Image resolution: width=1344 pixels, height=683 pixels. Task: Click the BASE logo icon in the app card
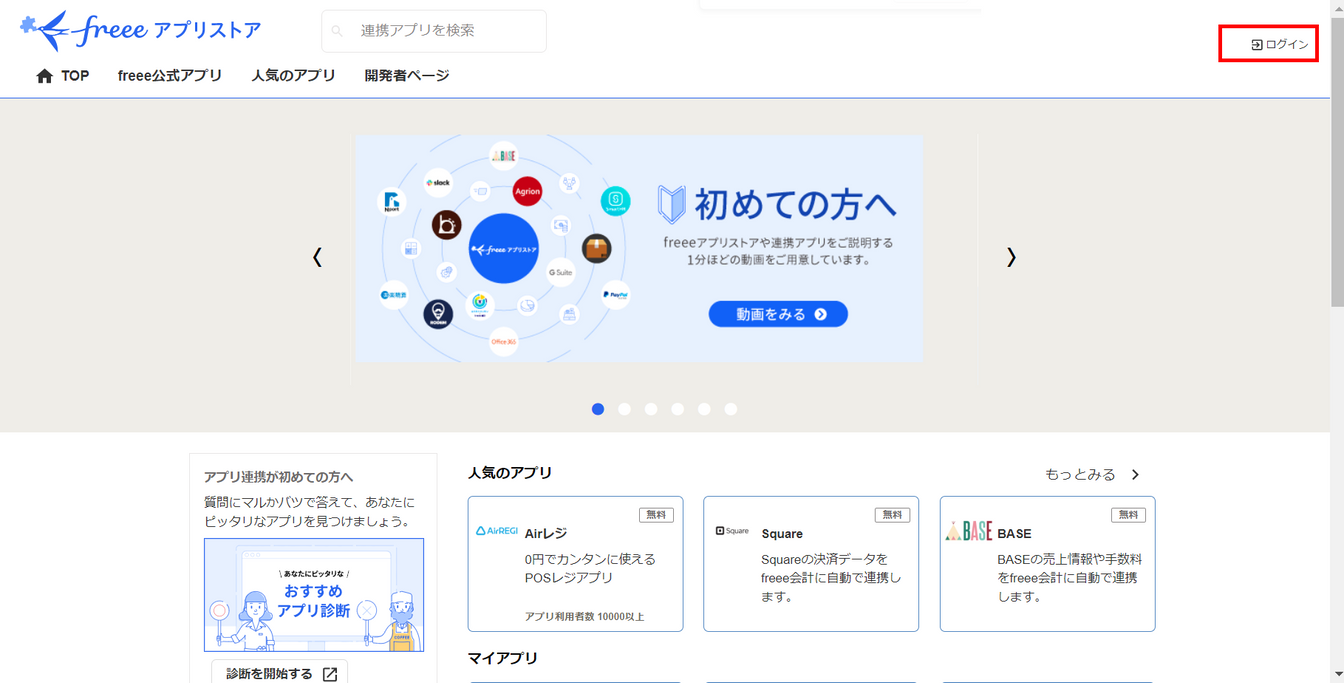pos(969,531)
